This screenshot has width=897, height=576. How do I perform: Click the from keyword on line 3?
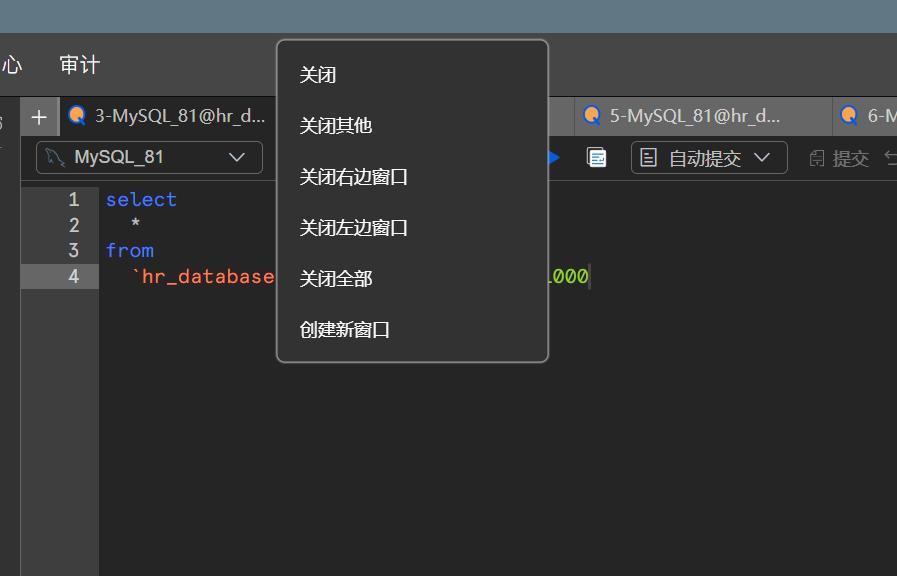click(x=130, y=251)
